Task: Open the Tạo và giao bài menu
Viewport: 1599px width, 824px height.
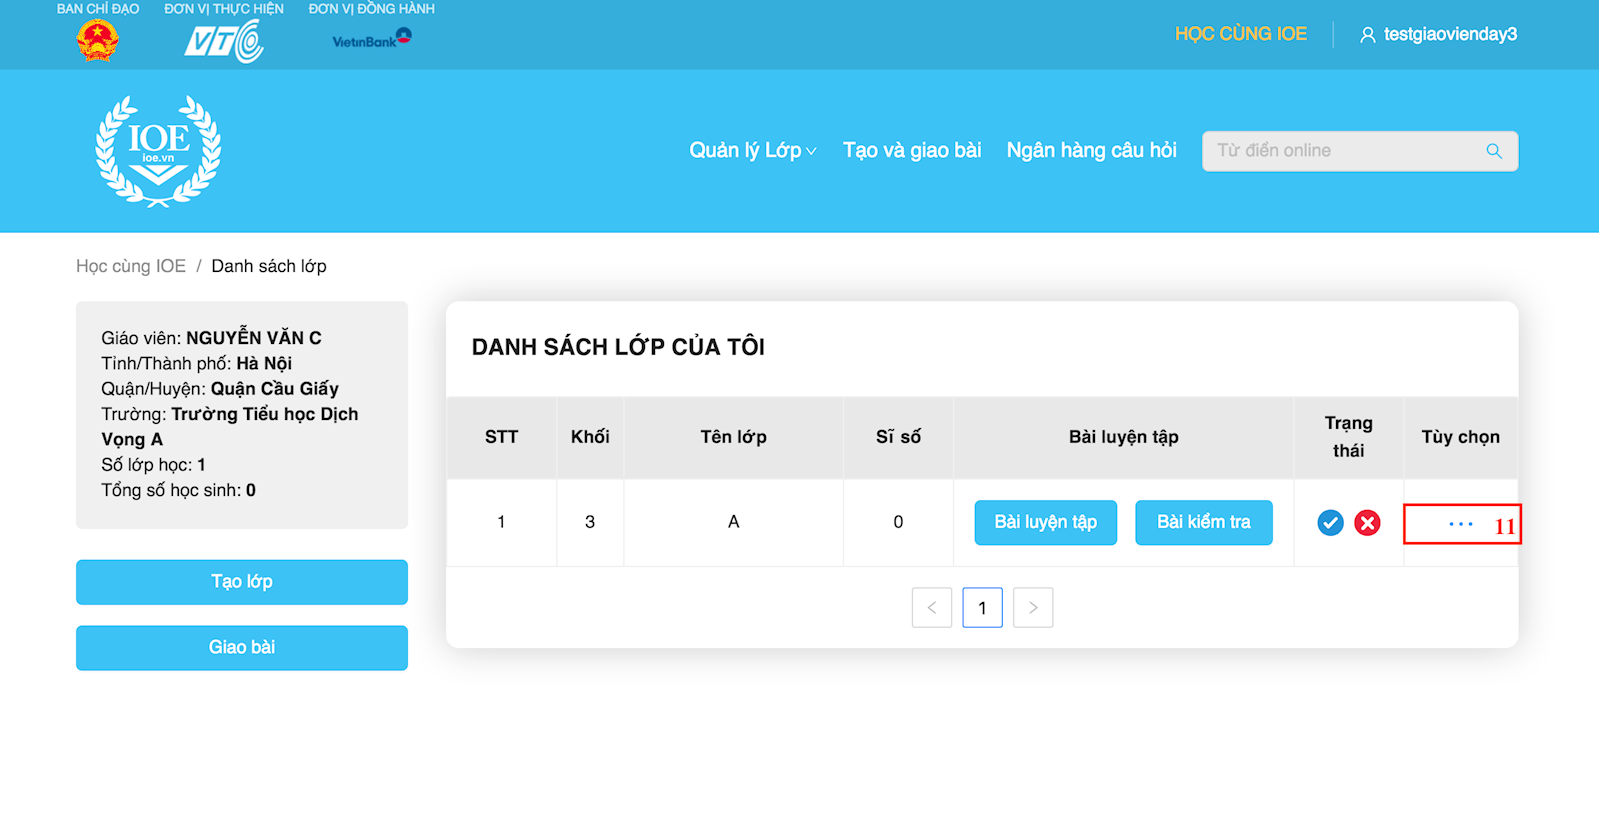Action: [x=911, y=151]
